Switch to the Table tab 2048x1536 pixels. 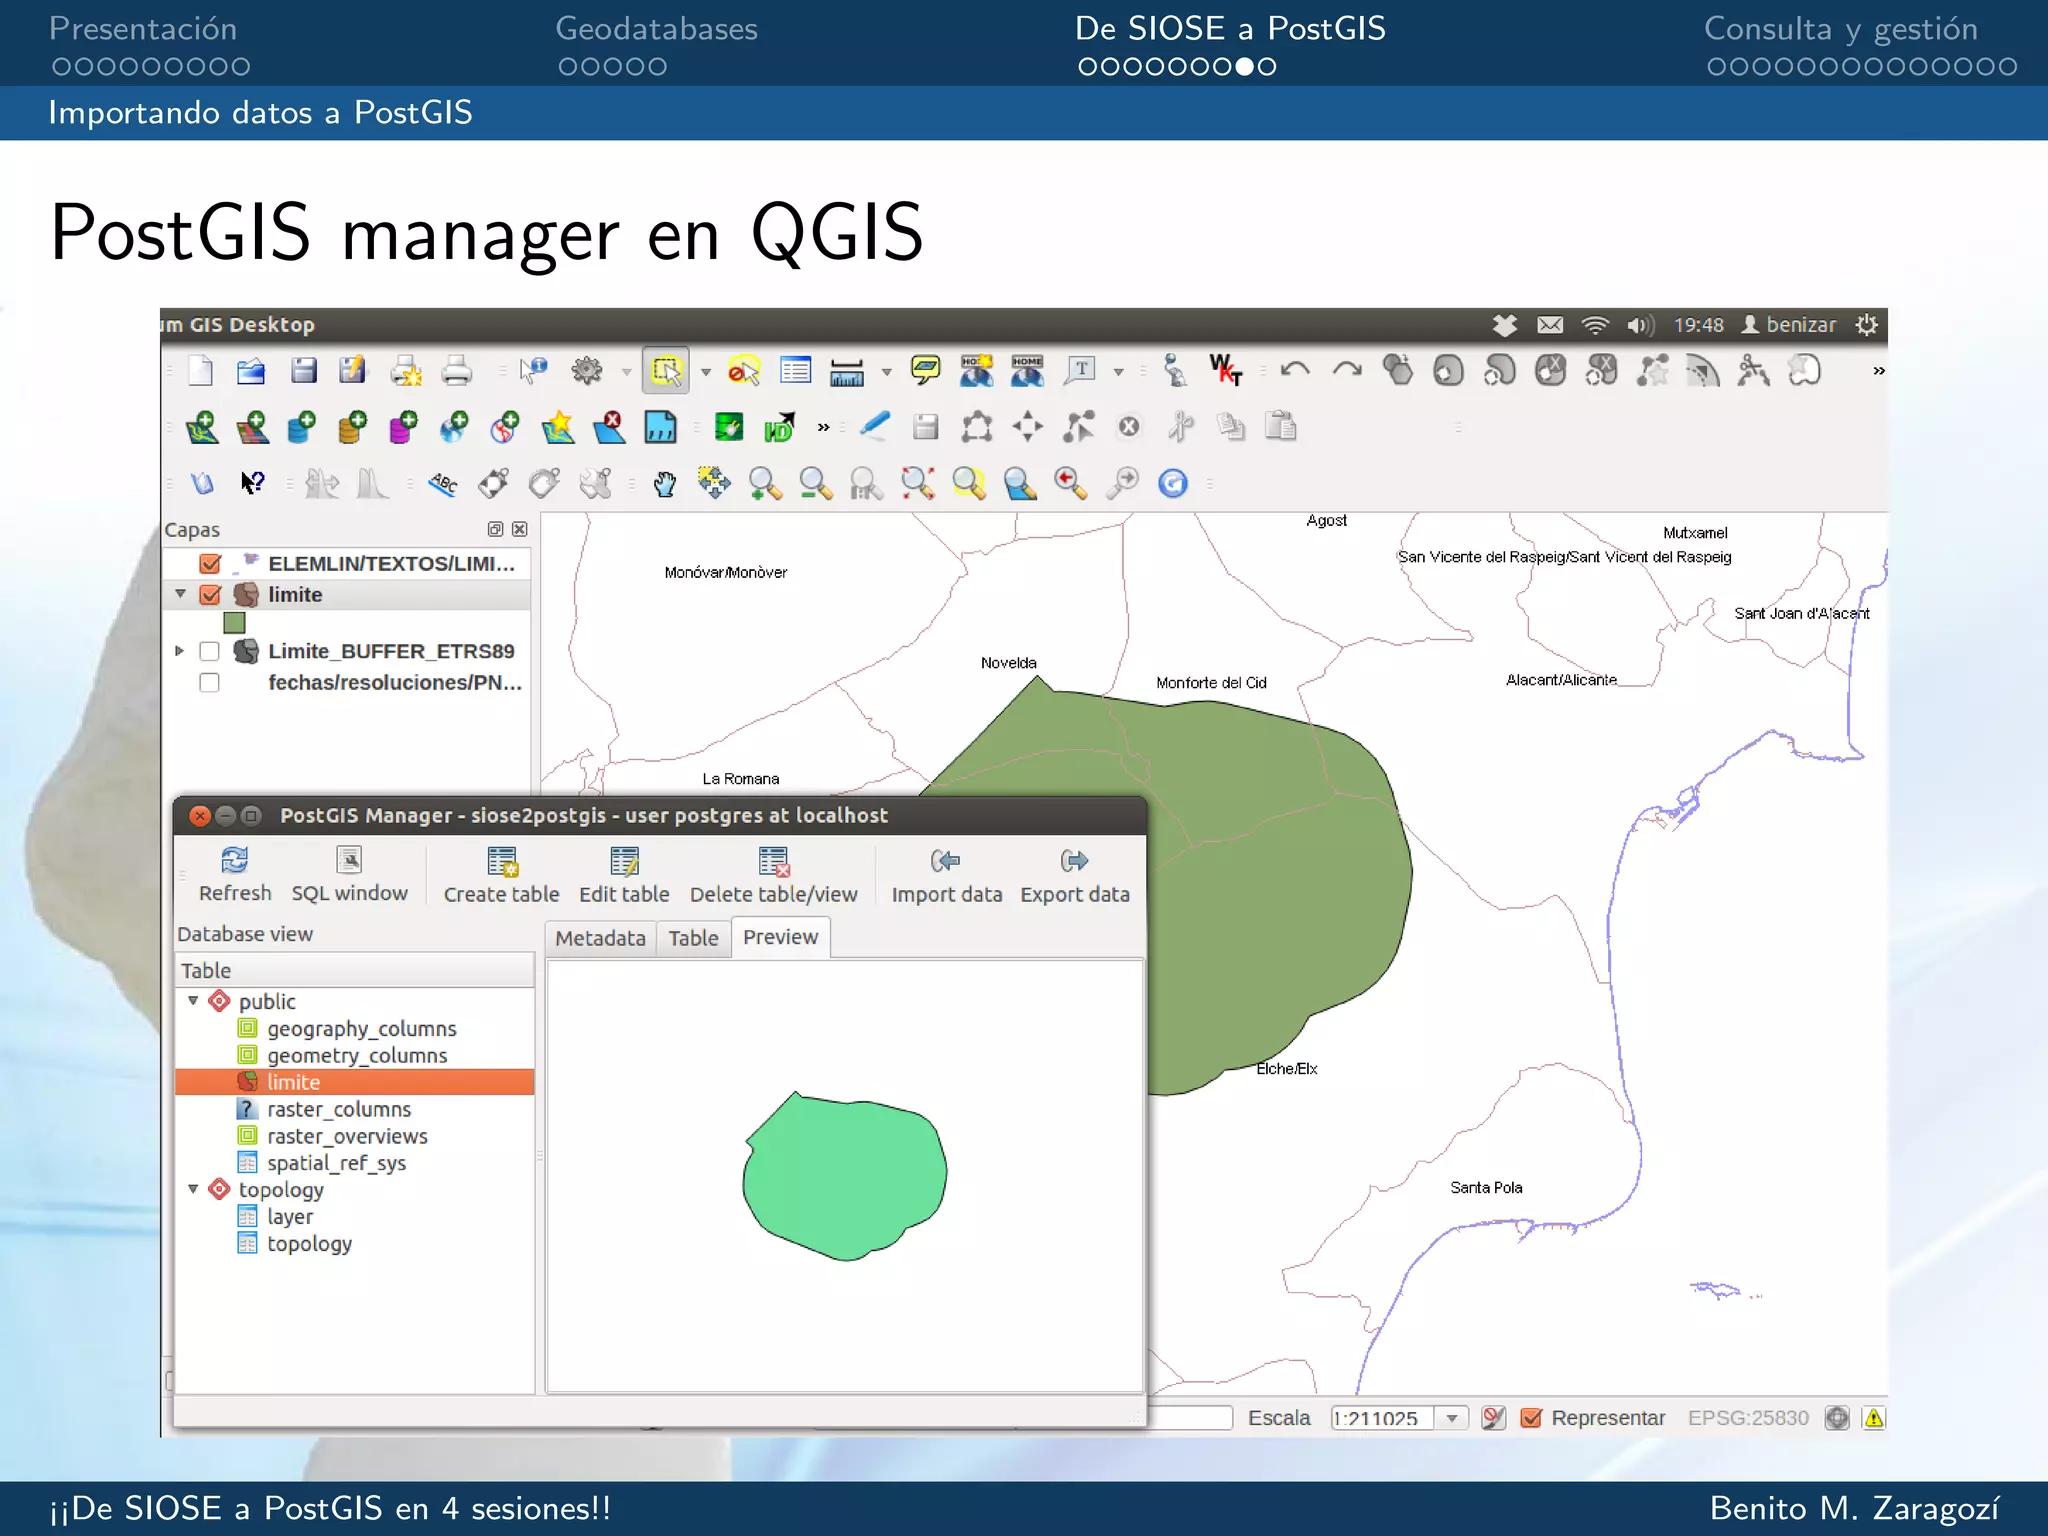(x=693, y=938)
